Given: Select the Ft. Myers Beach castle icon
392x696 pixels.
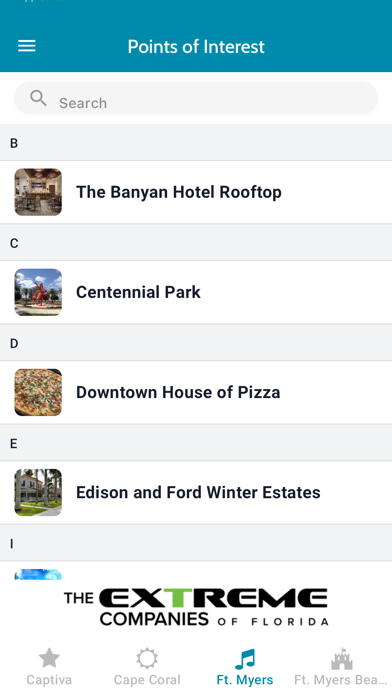Looking at the screenshot, I should click(x=342, y=658).
